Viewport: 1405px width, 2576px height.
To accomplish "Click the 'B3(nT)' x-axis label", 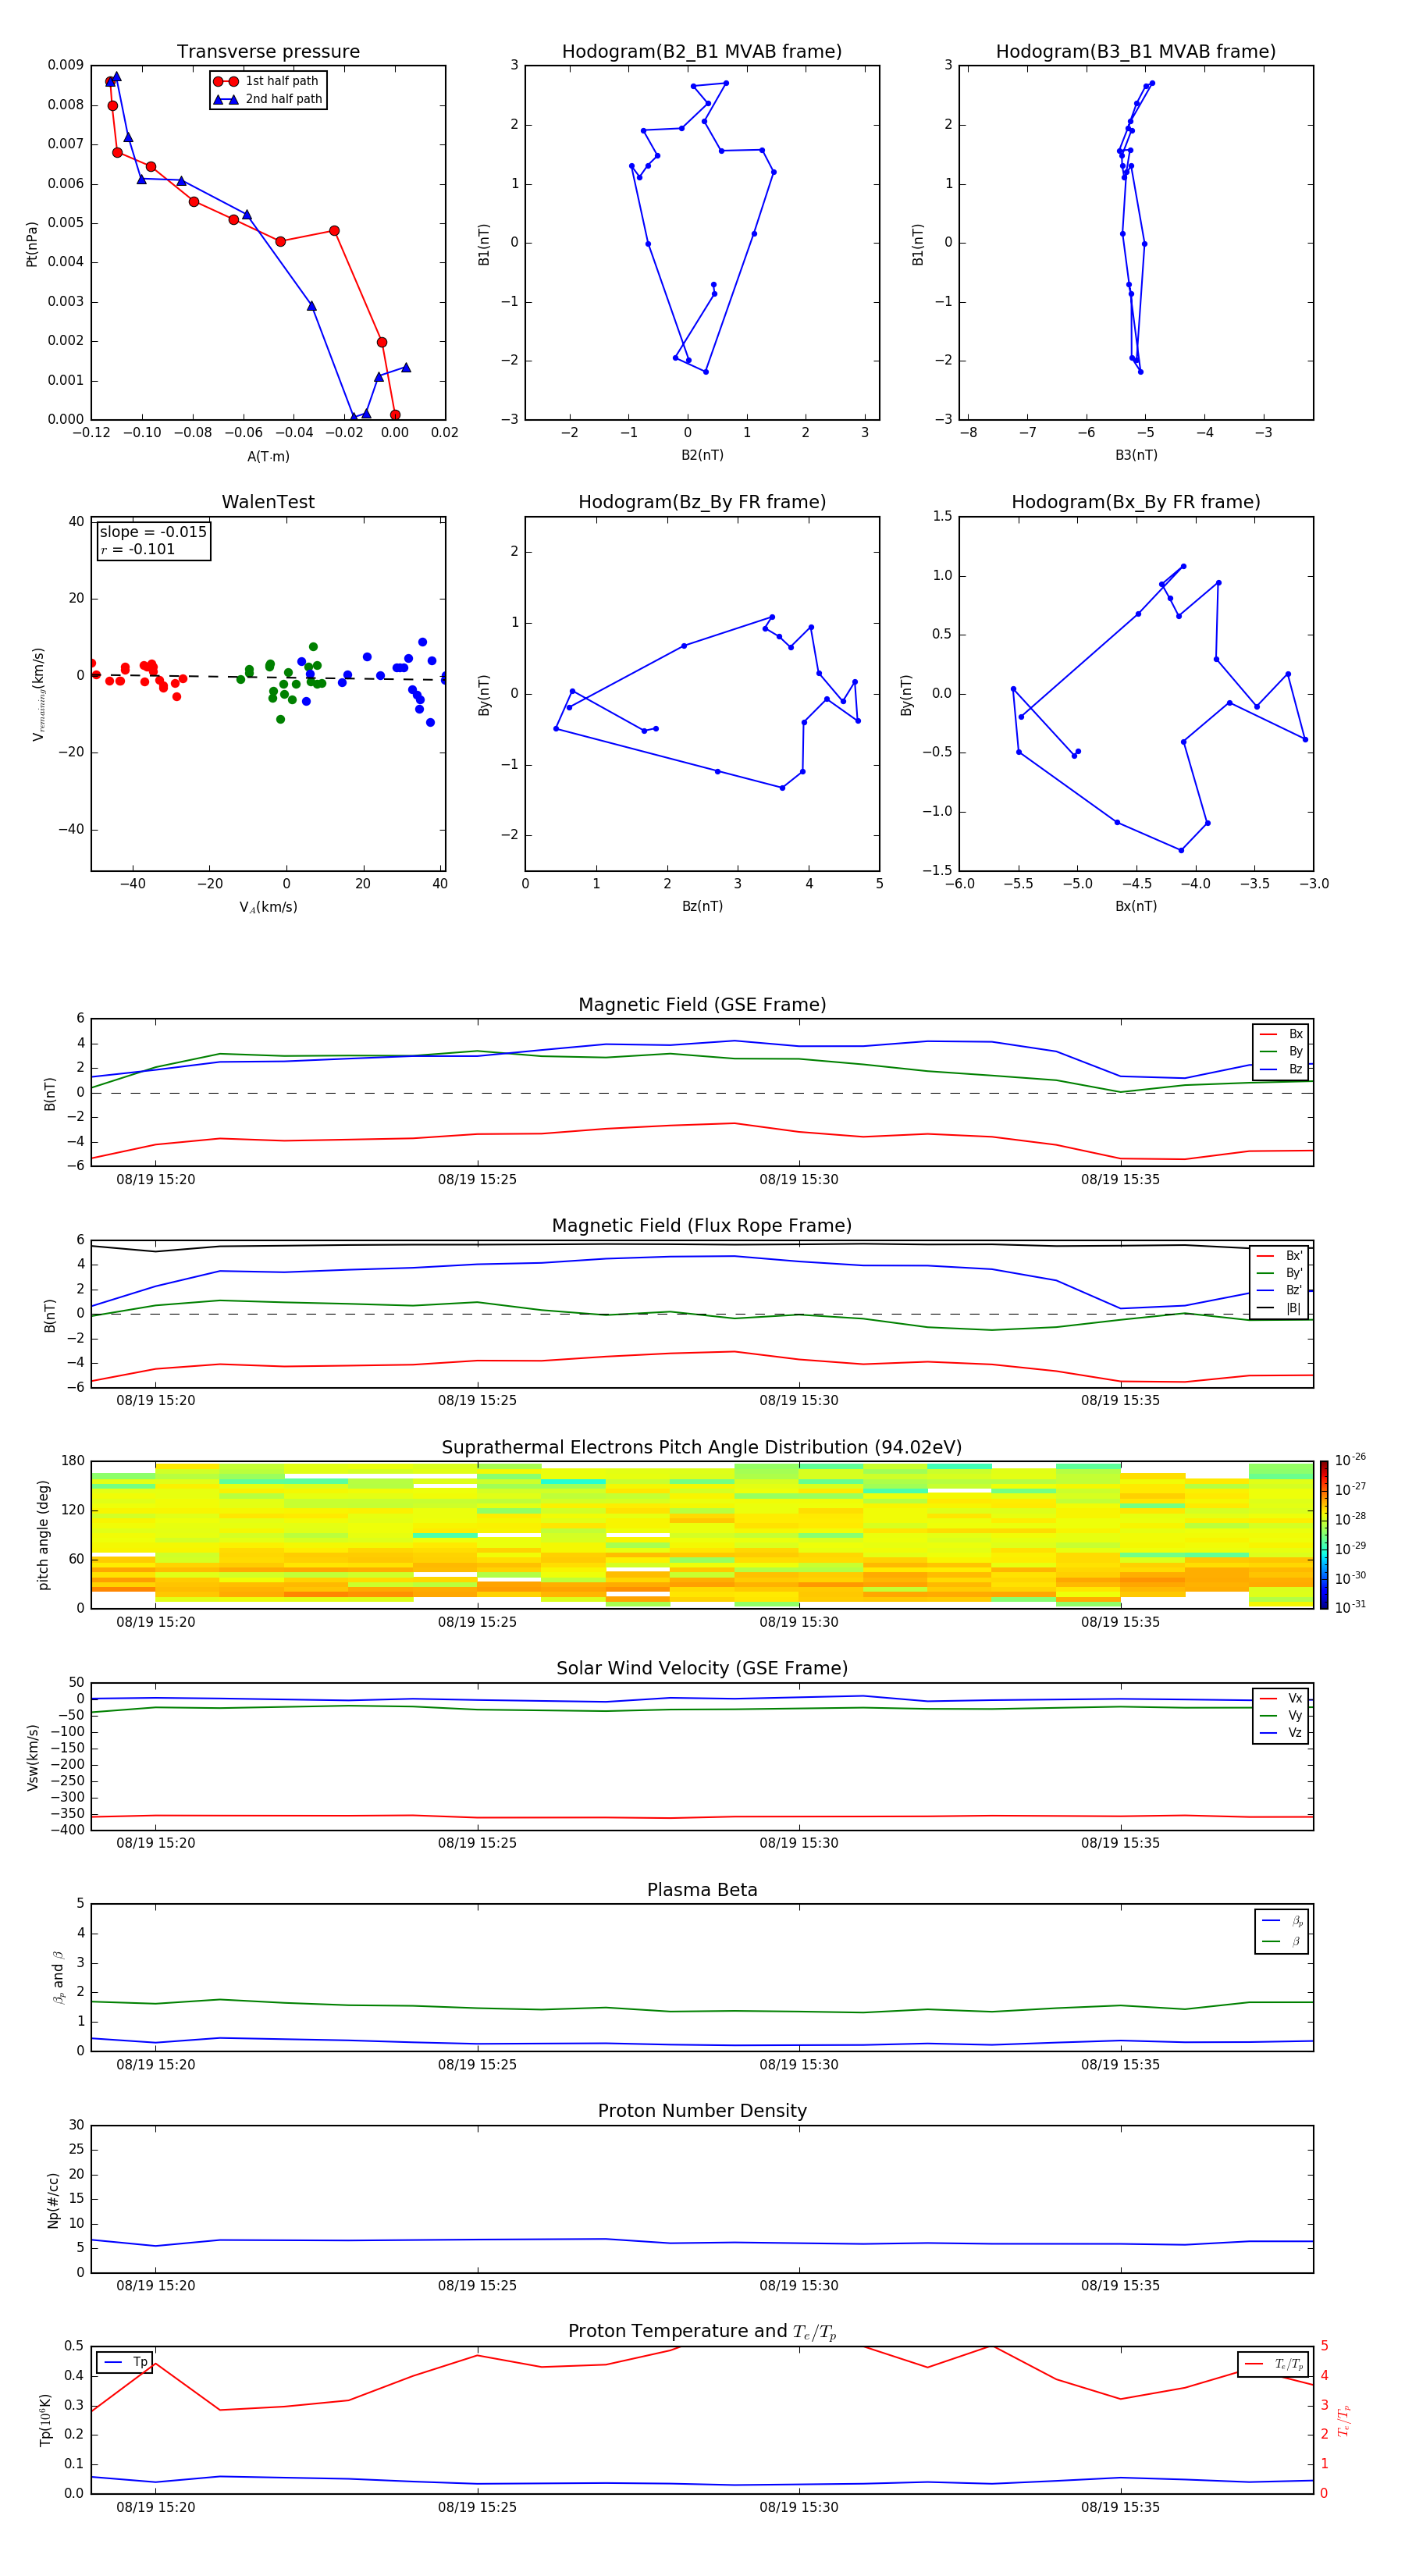I will (1136, 455).
